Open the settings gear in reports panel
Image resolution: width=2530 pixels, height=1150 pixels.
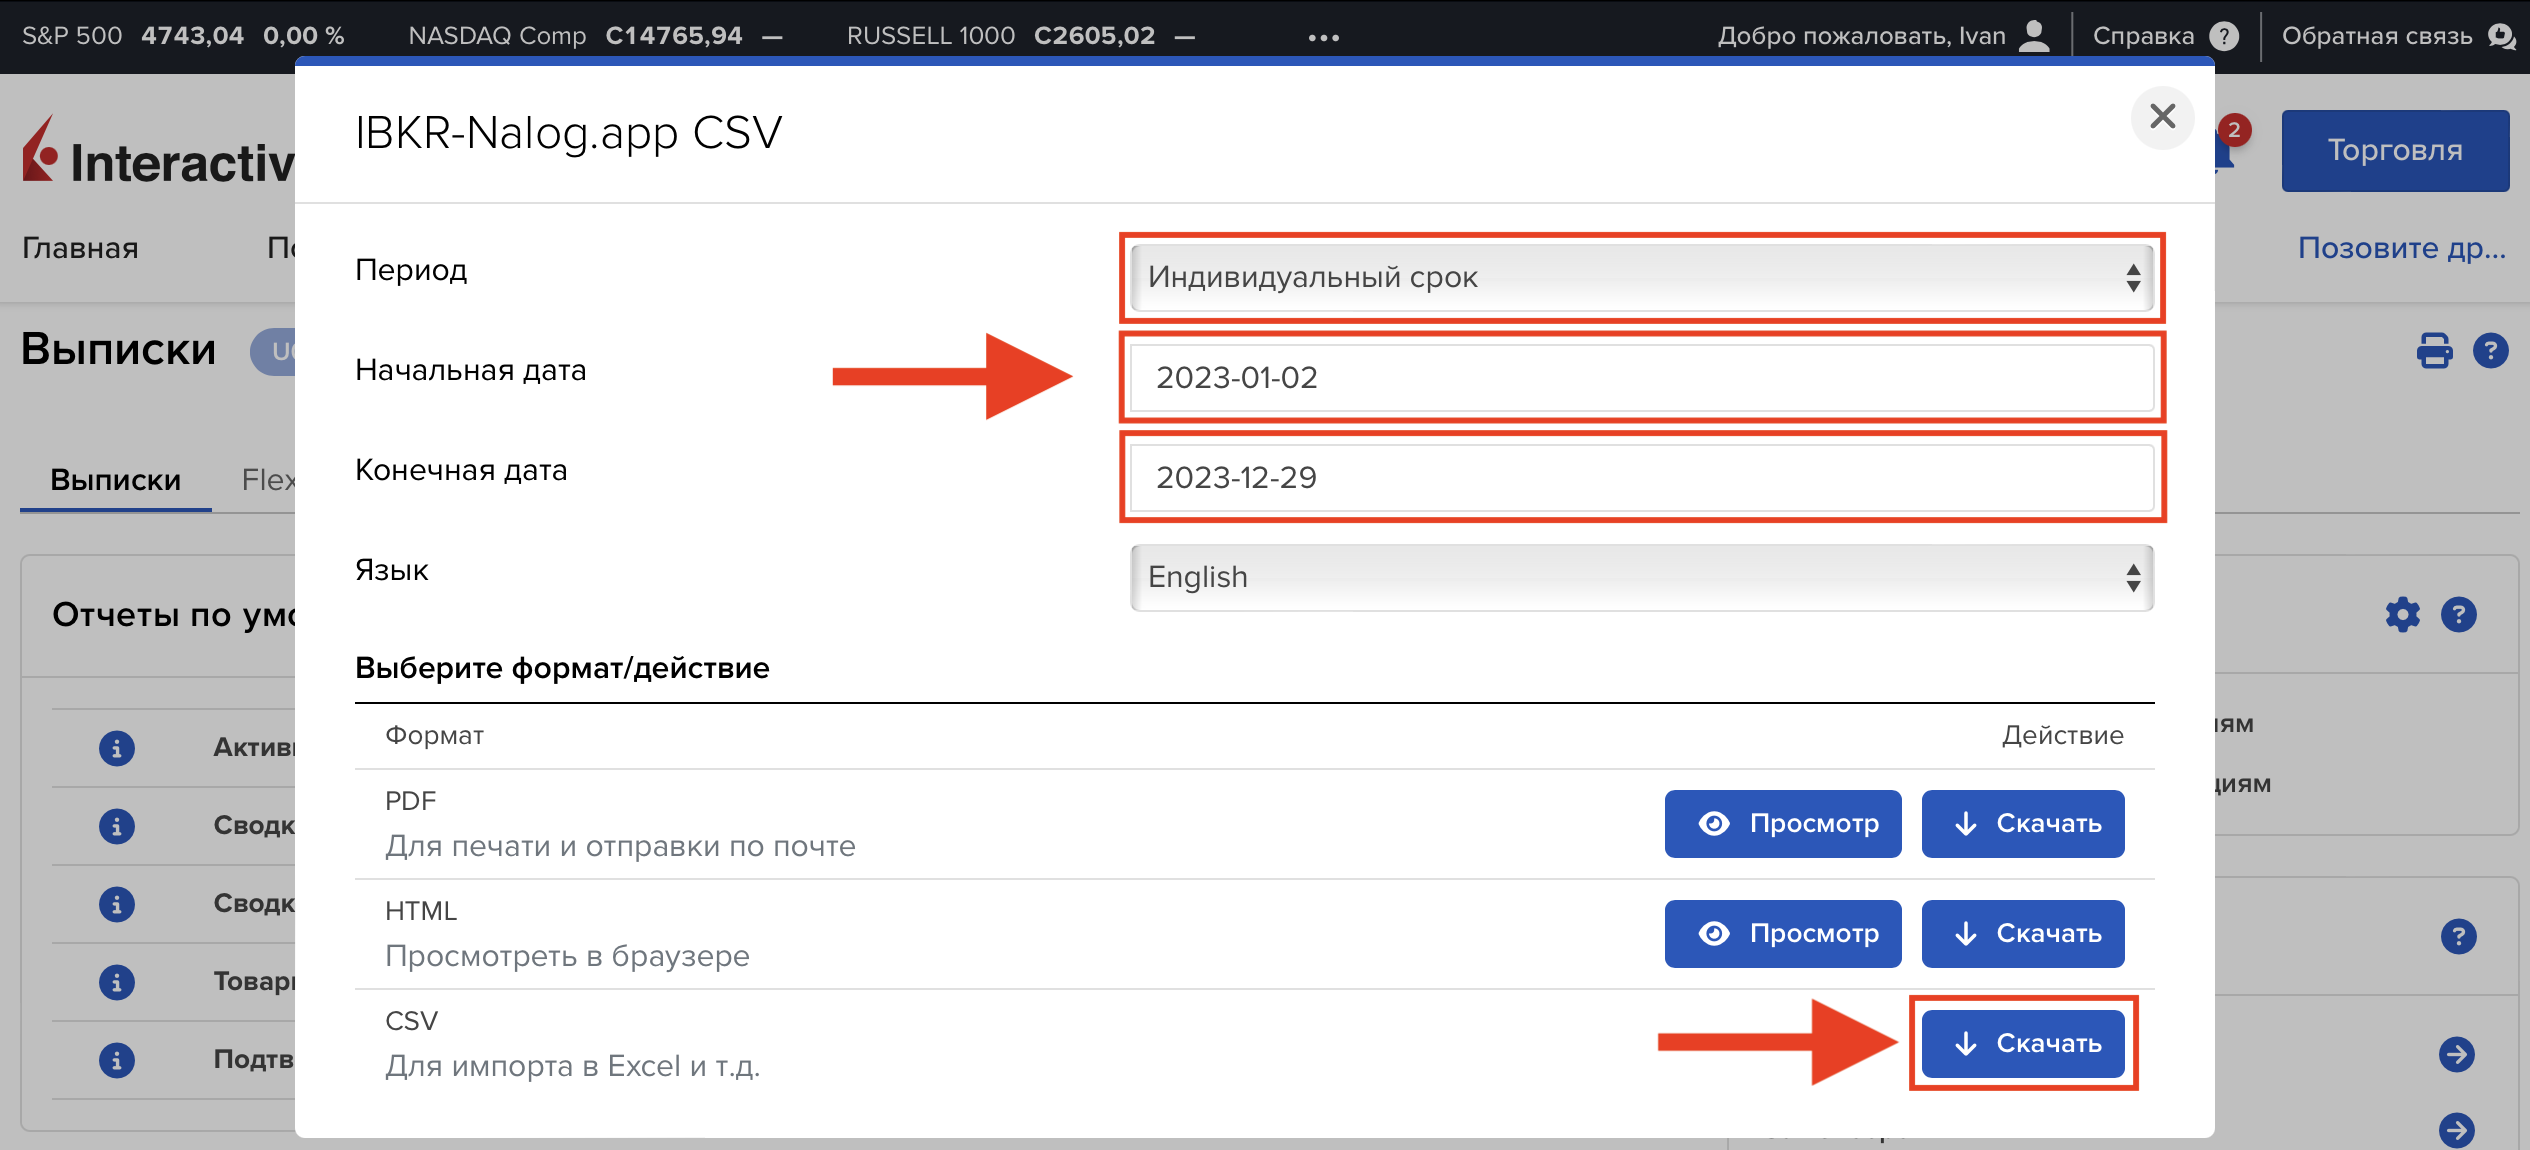point(2402,614)
